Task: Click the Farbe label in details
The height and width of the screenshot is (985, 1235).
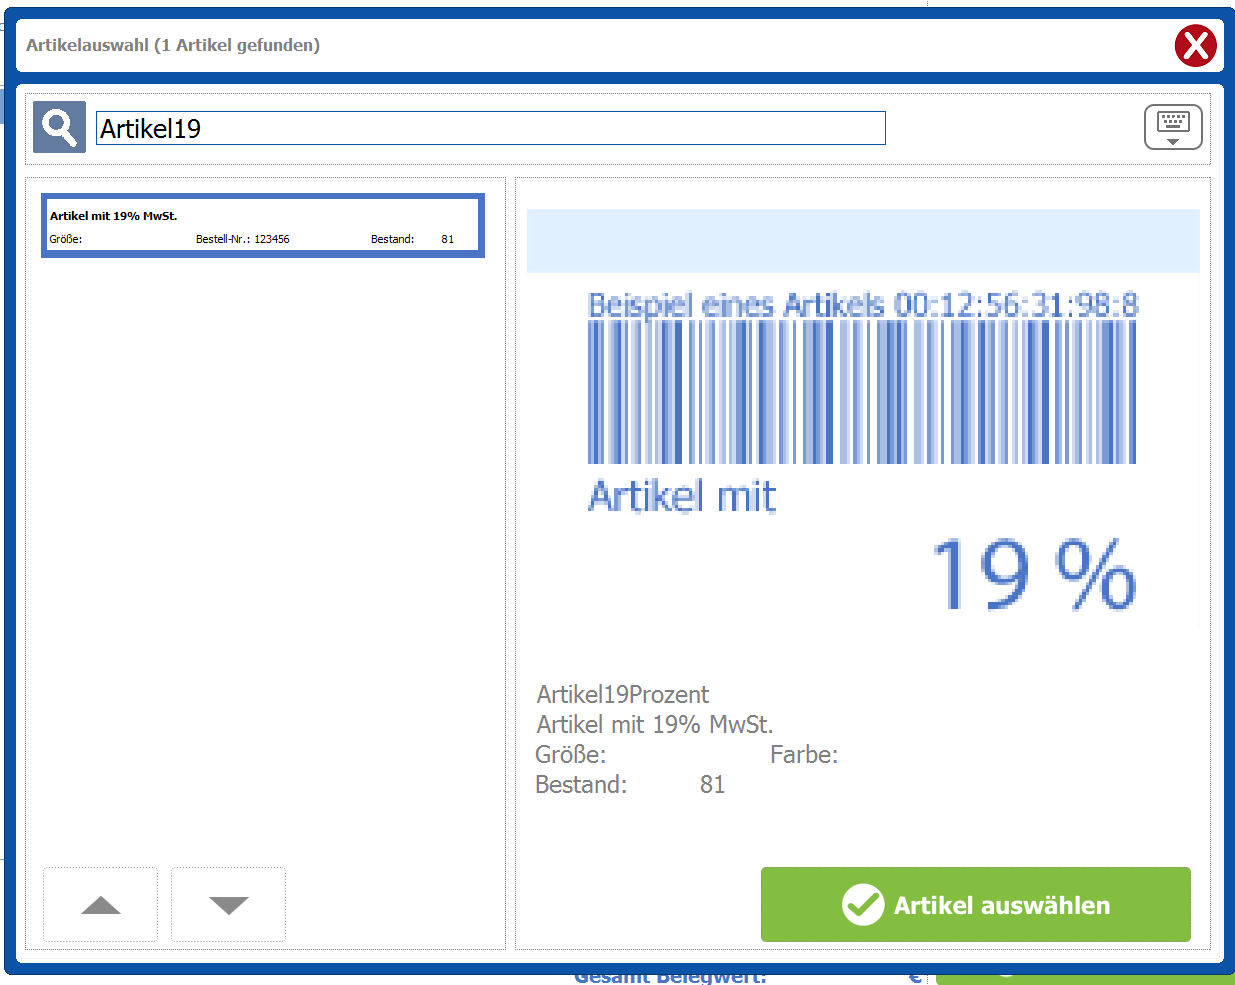Action: 803,755
